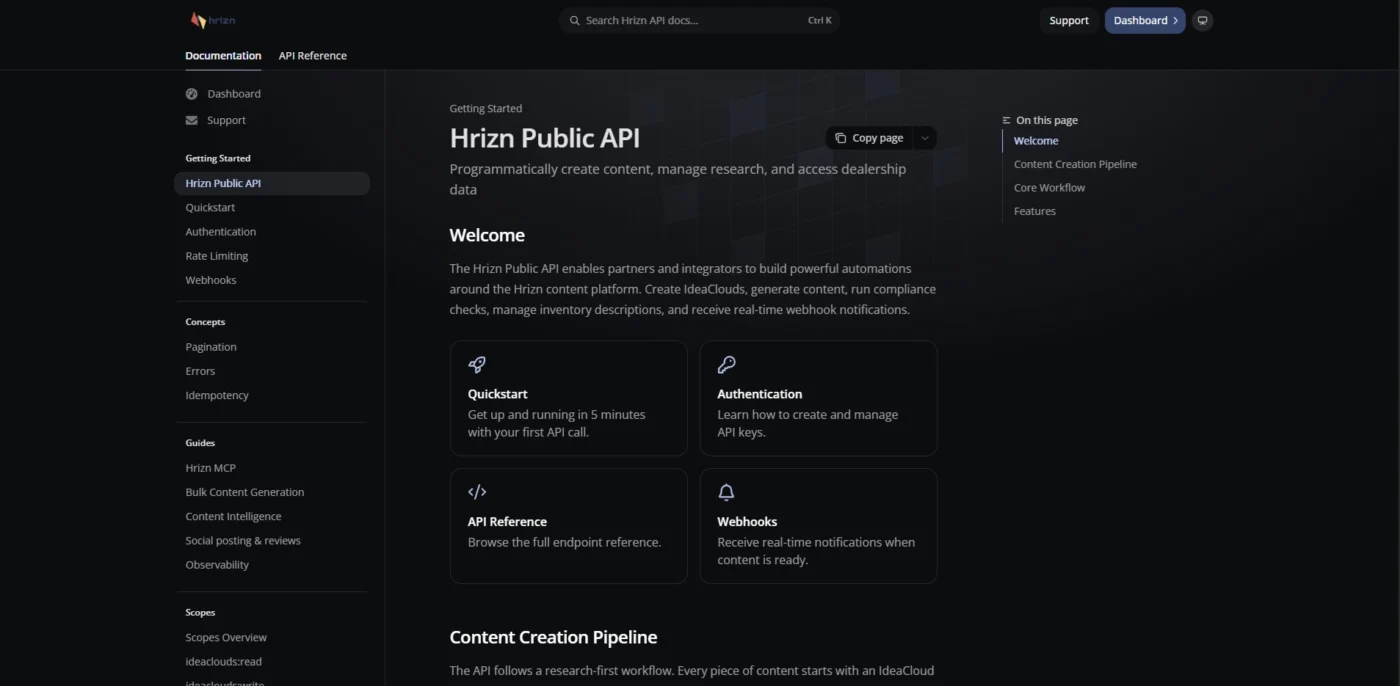Toggle the theme mode monitor icon
Screen dimensions: 1400x686
click(1203, 20)
